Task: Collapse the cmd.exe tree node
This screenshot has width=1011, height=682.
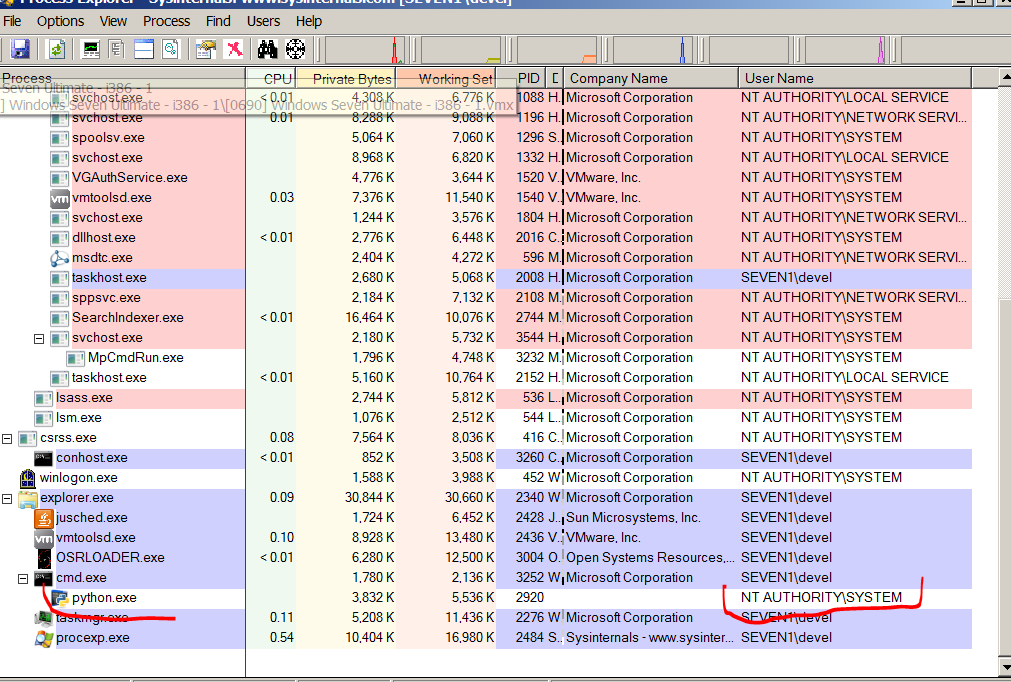Action: [x=24, y=578]
